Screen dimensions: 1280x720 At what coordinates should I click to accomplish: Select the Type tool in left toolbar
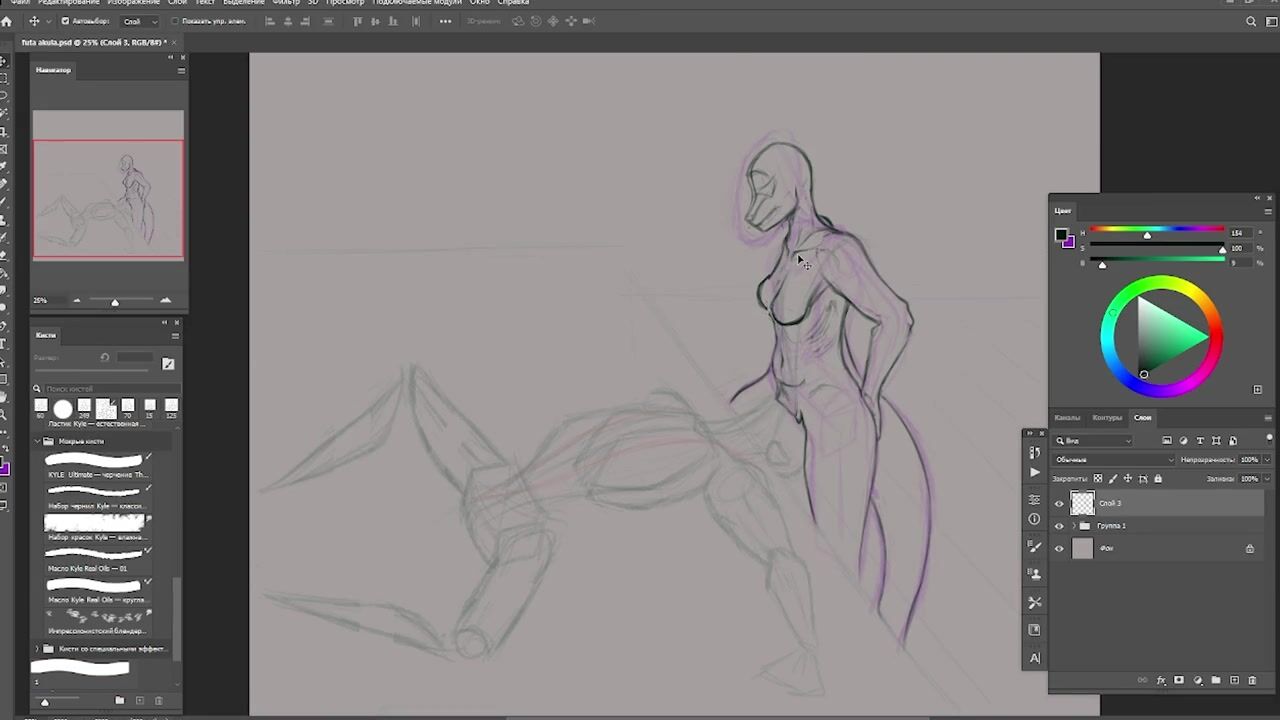4,344
